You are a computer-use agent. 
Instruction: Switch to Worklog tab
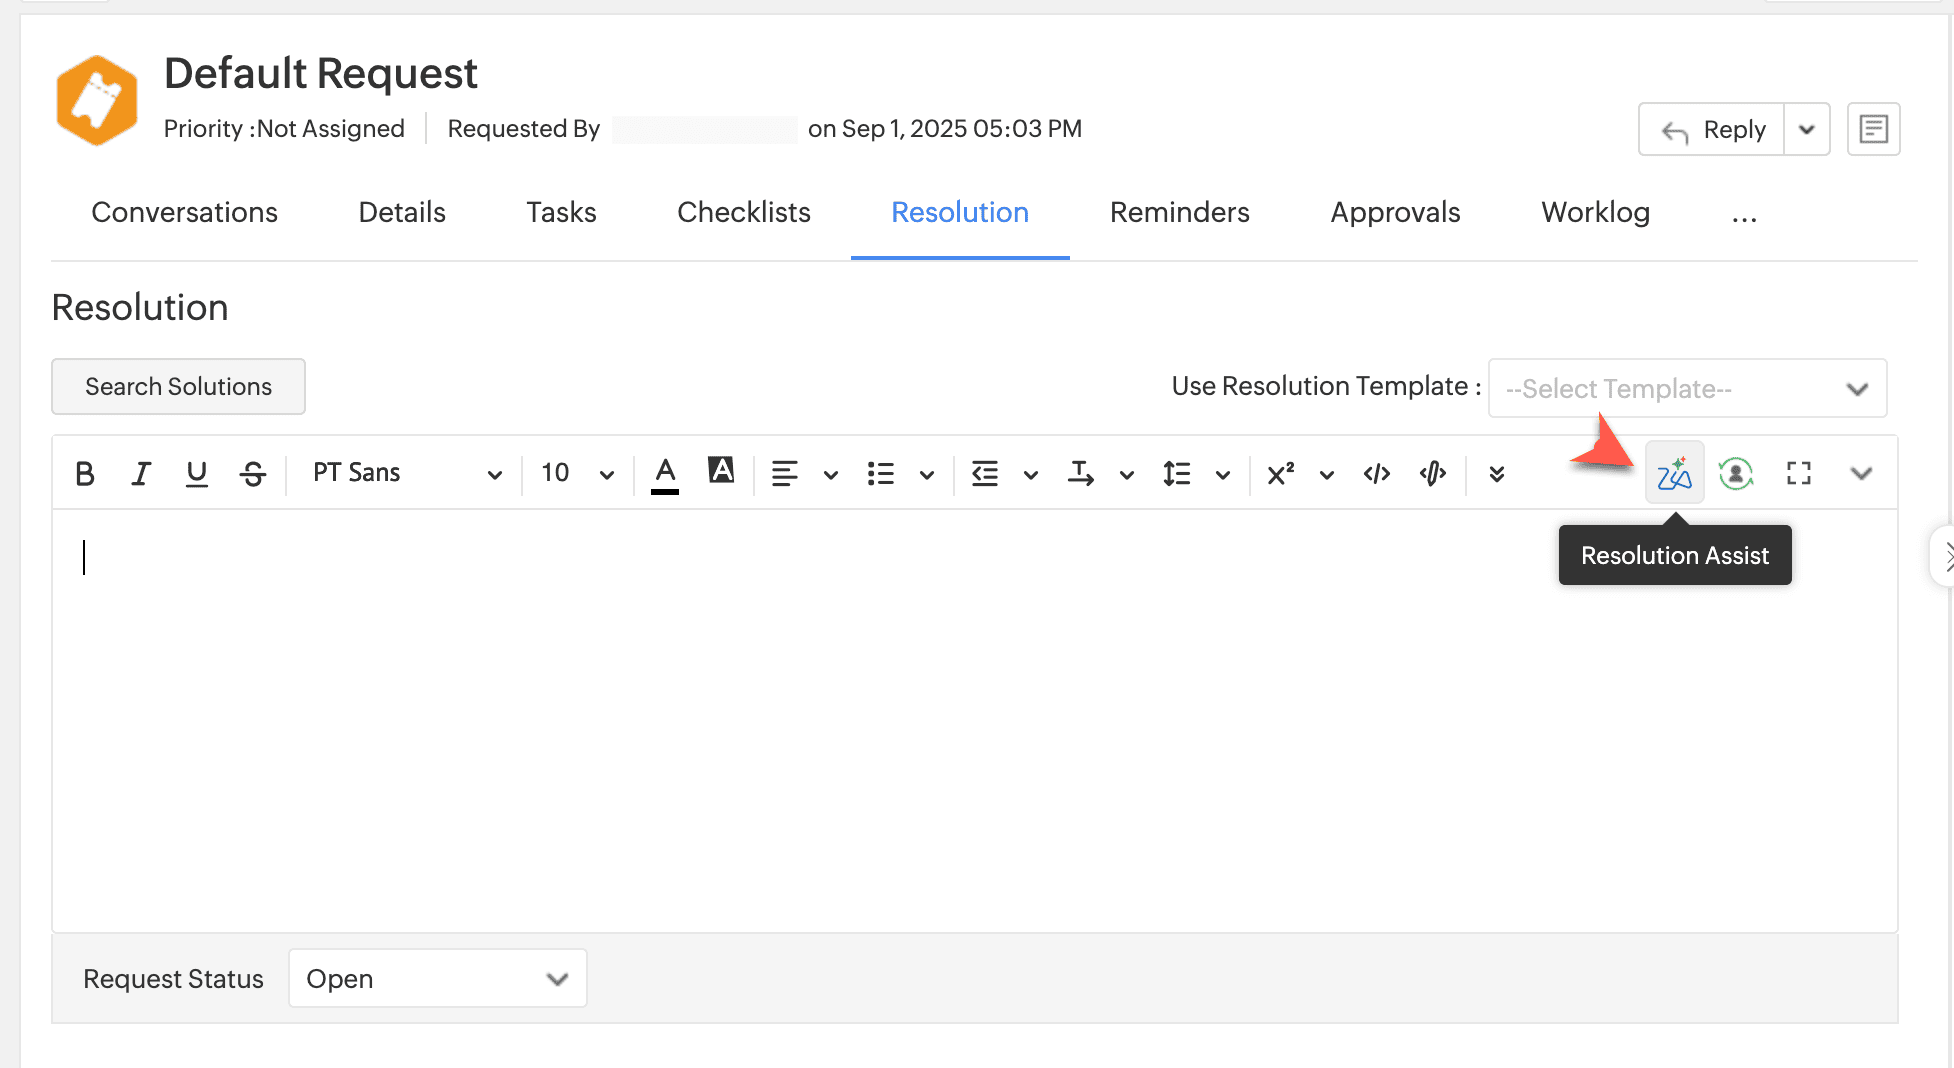(x=1596, y=212)
